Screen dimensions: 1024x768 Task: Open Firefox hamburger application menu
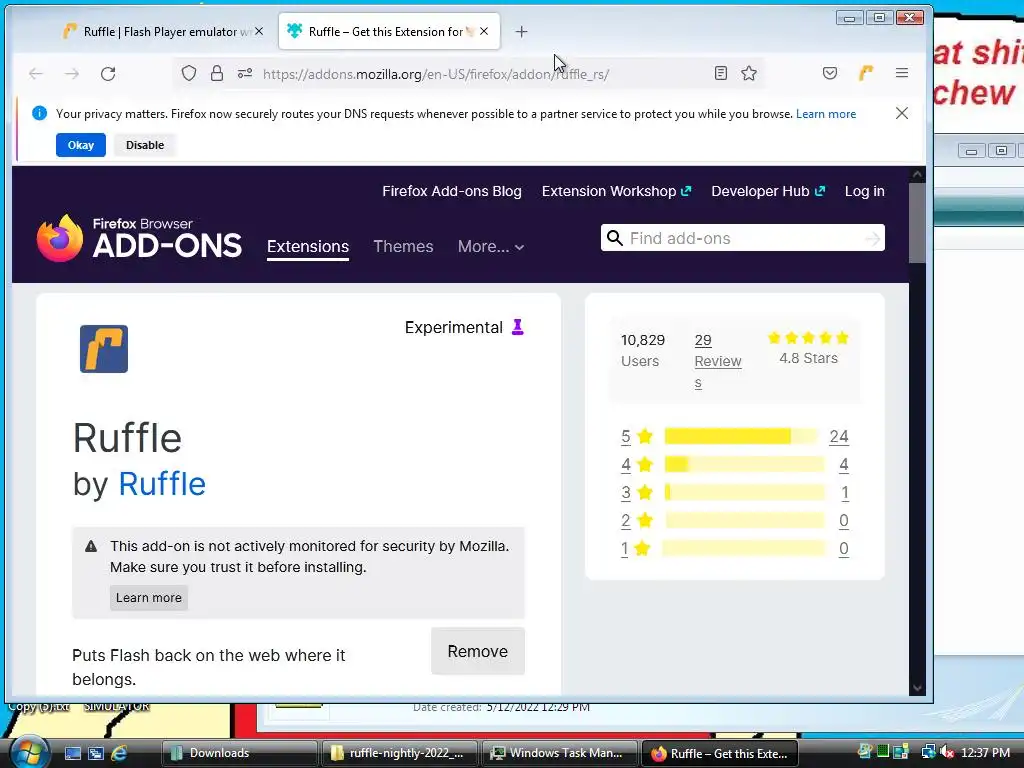[x=902, y=73]
